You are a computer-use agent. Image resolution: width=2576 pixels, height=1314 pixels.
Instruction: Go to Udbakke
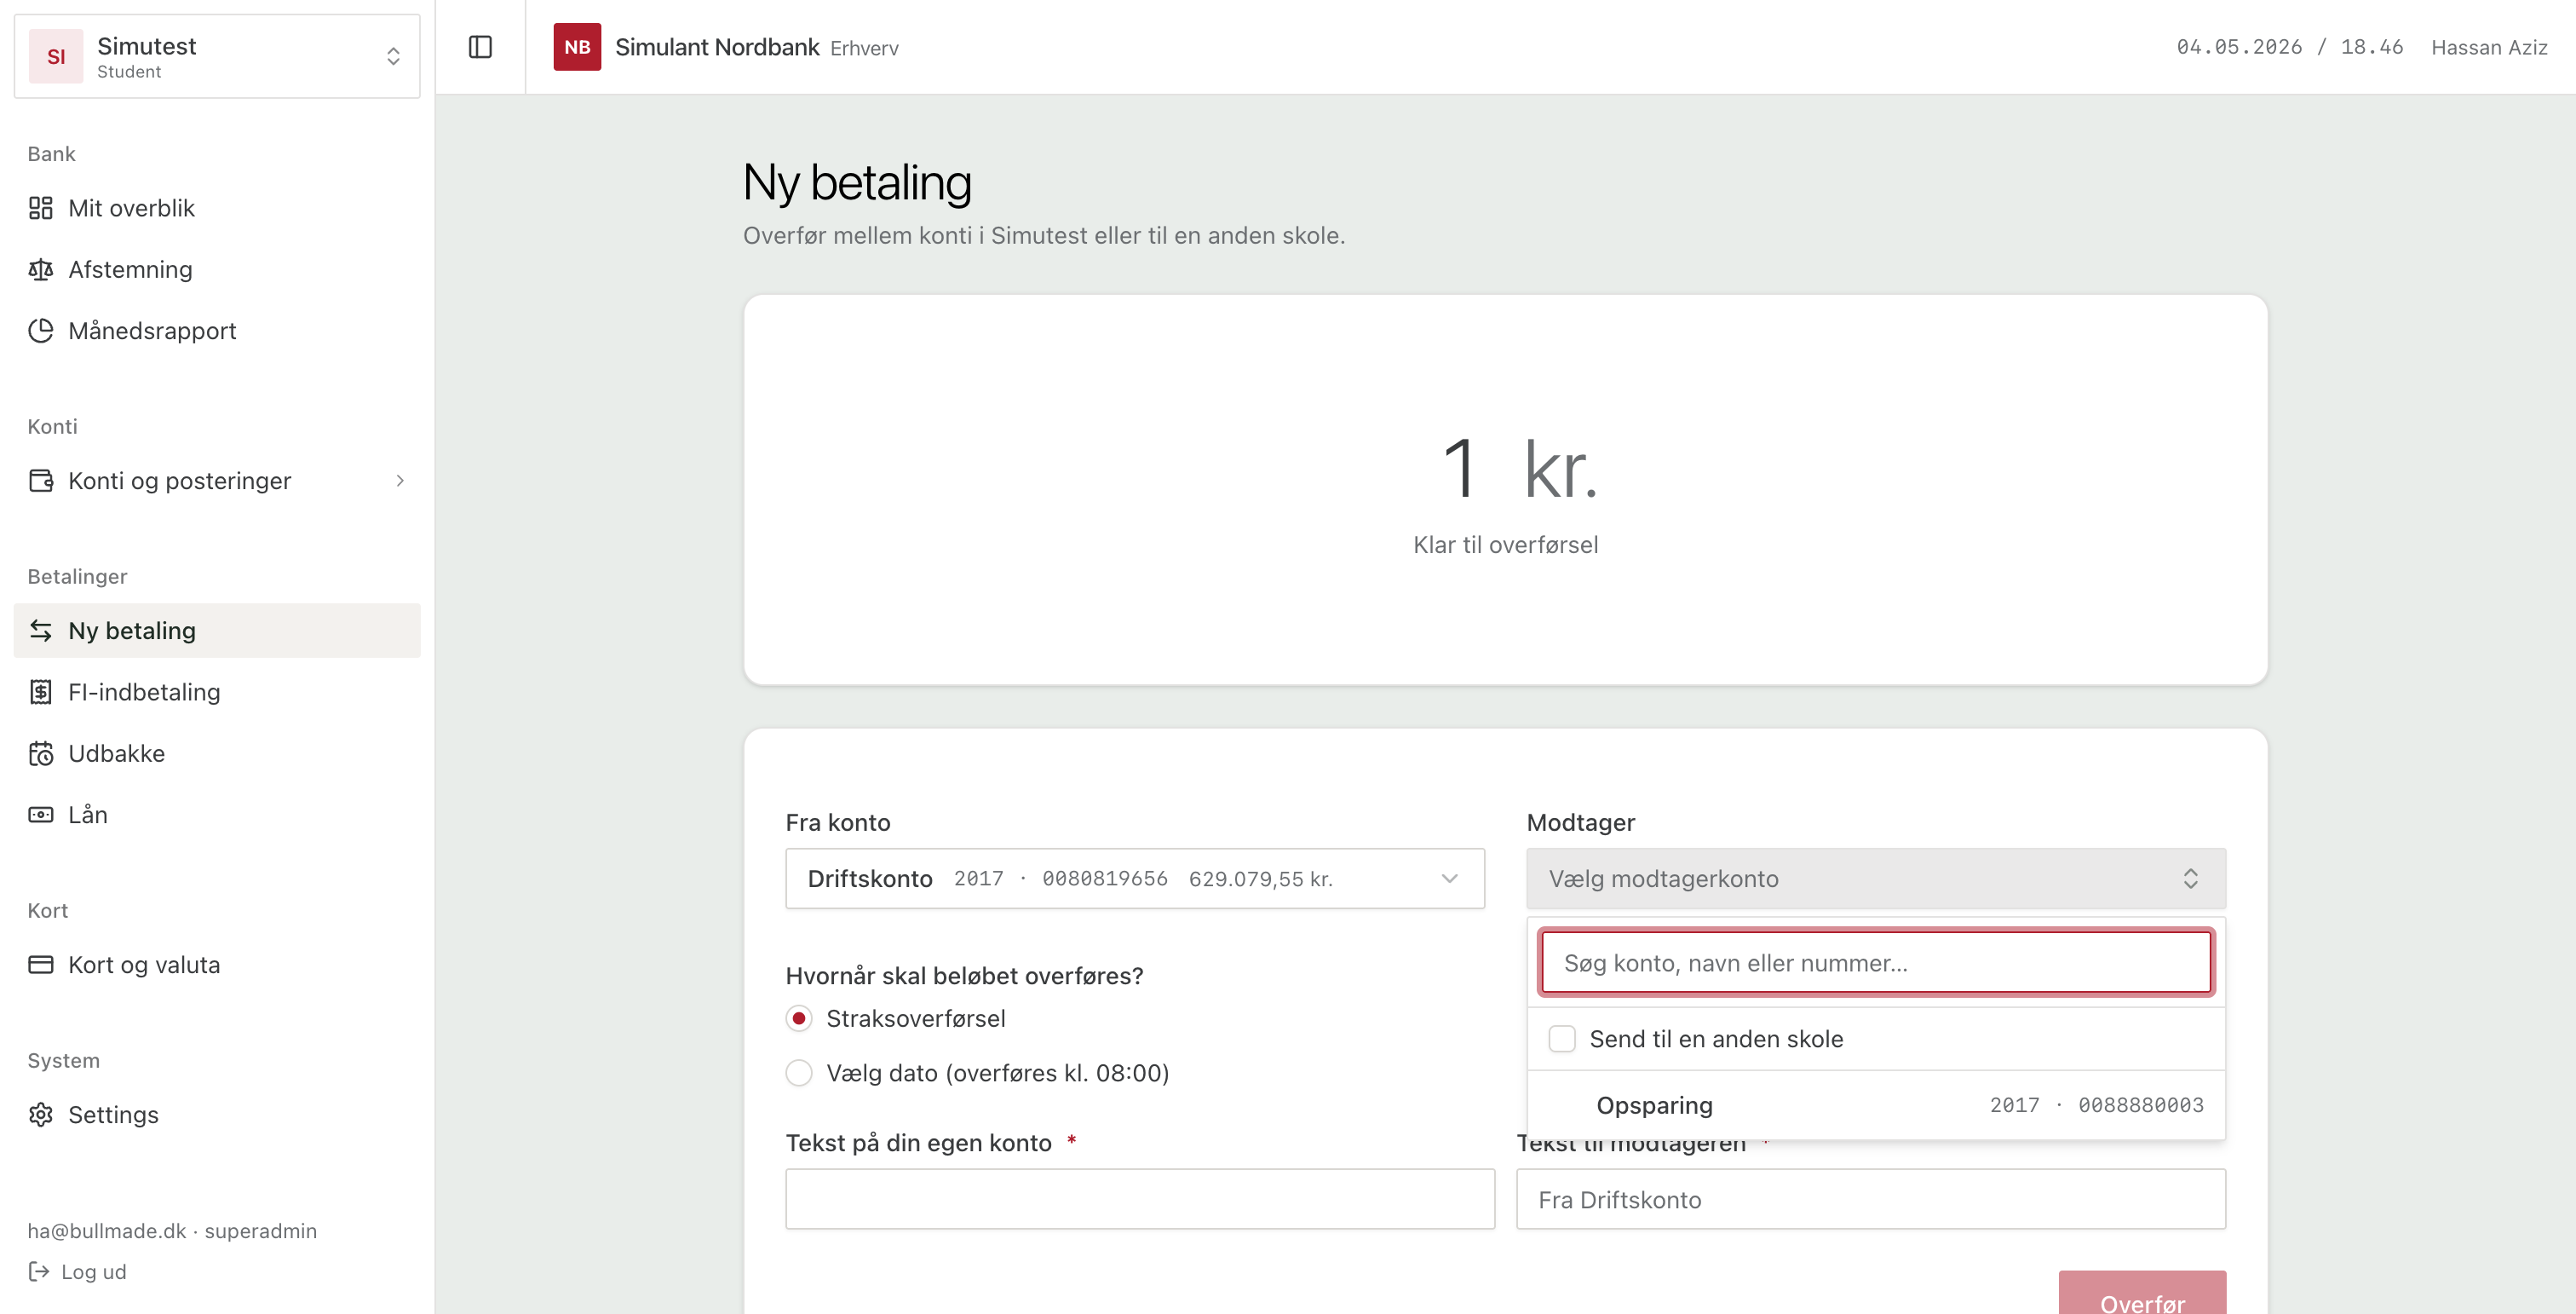coord(217,753)
